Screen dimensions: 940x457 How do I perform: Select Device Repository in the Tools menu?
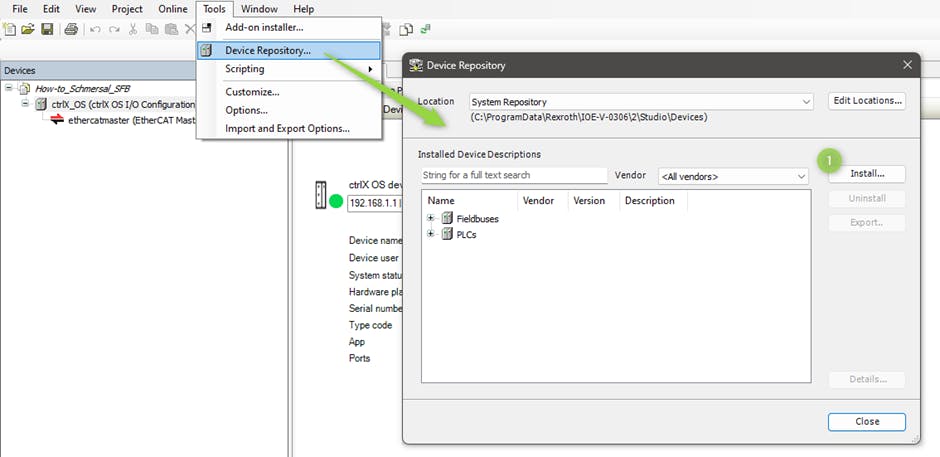pos(267,50)
